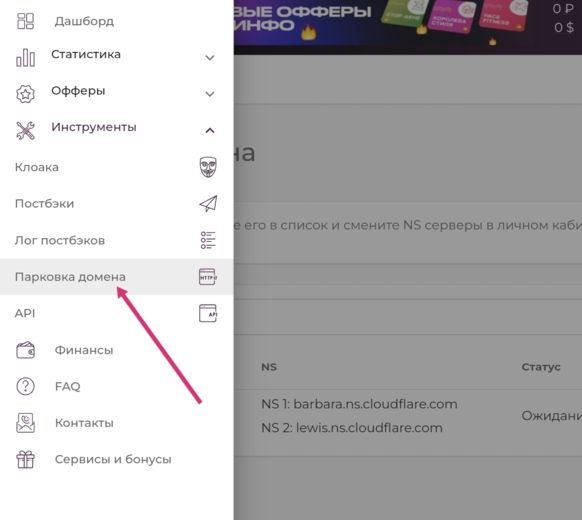This screenshot has height=520, width=582.
Task: Click the Лог постбэков list icon
Action: (x=208, y=240)
